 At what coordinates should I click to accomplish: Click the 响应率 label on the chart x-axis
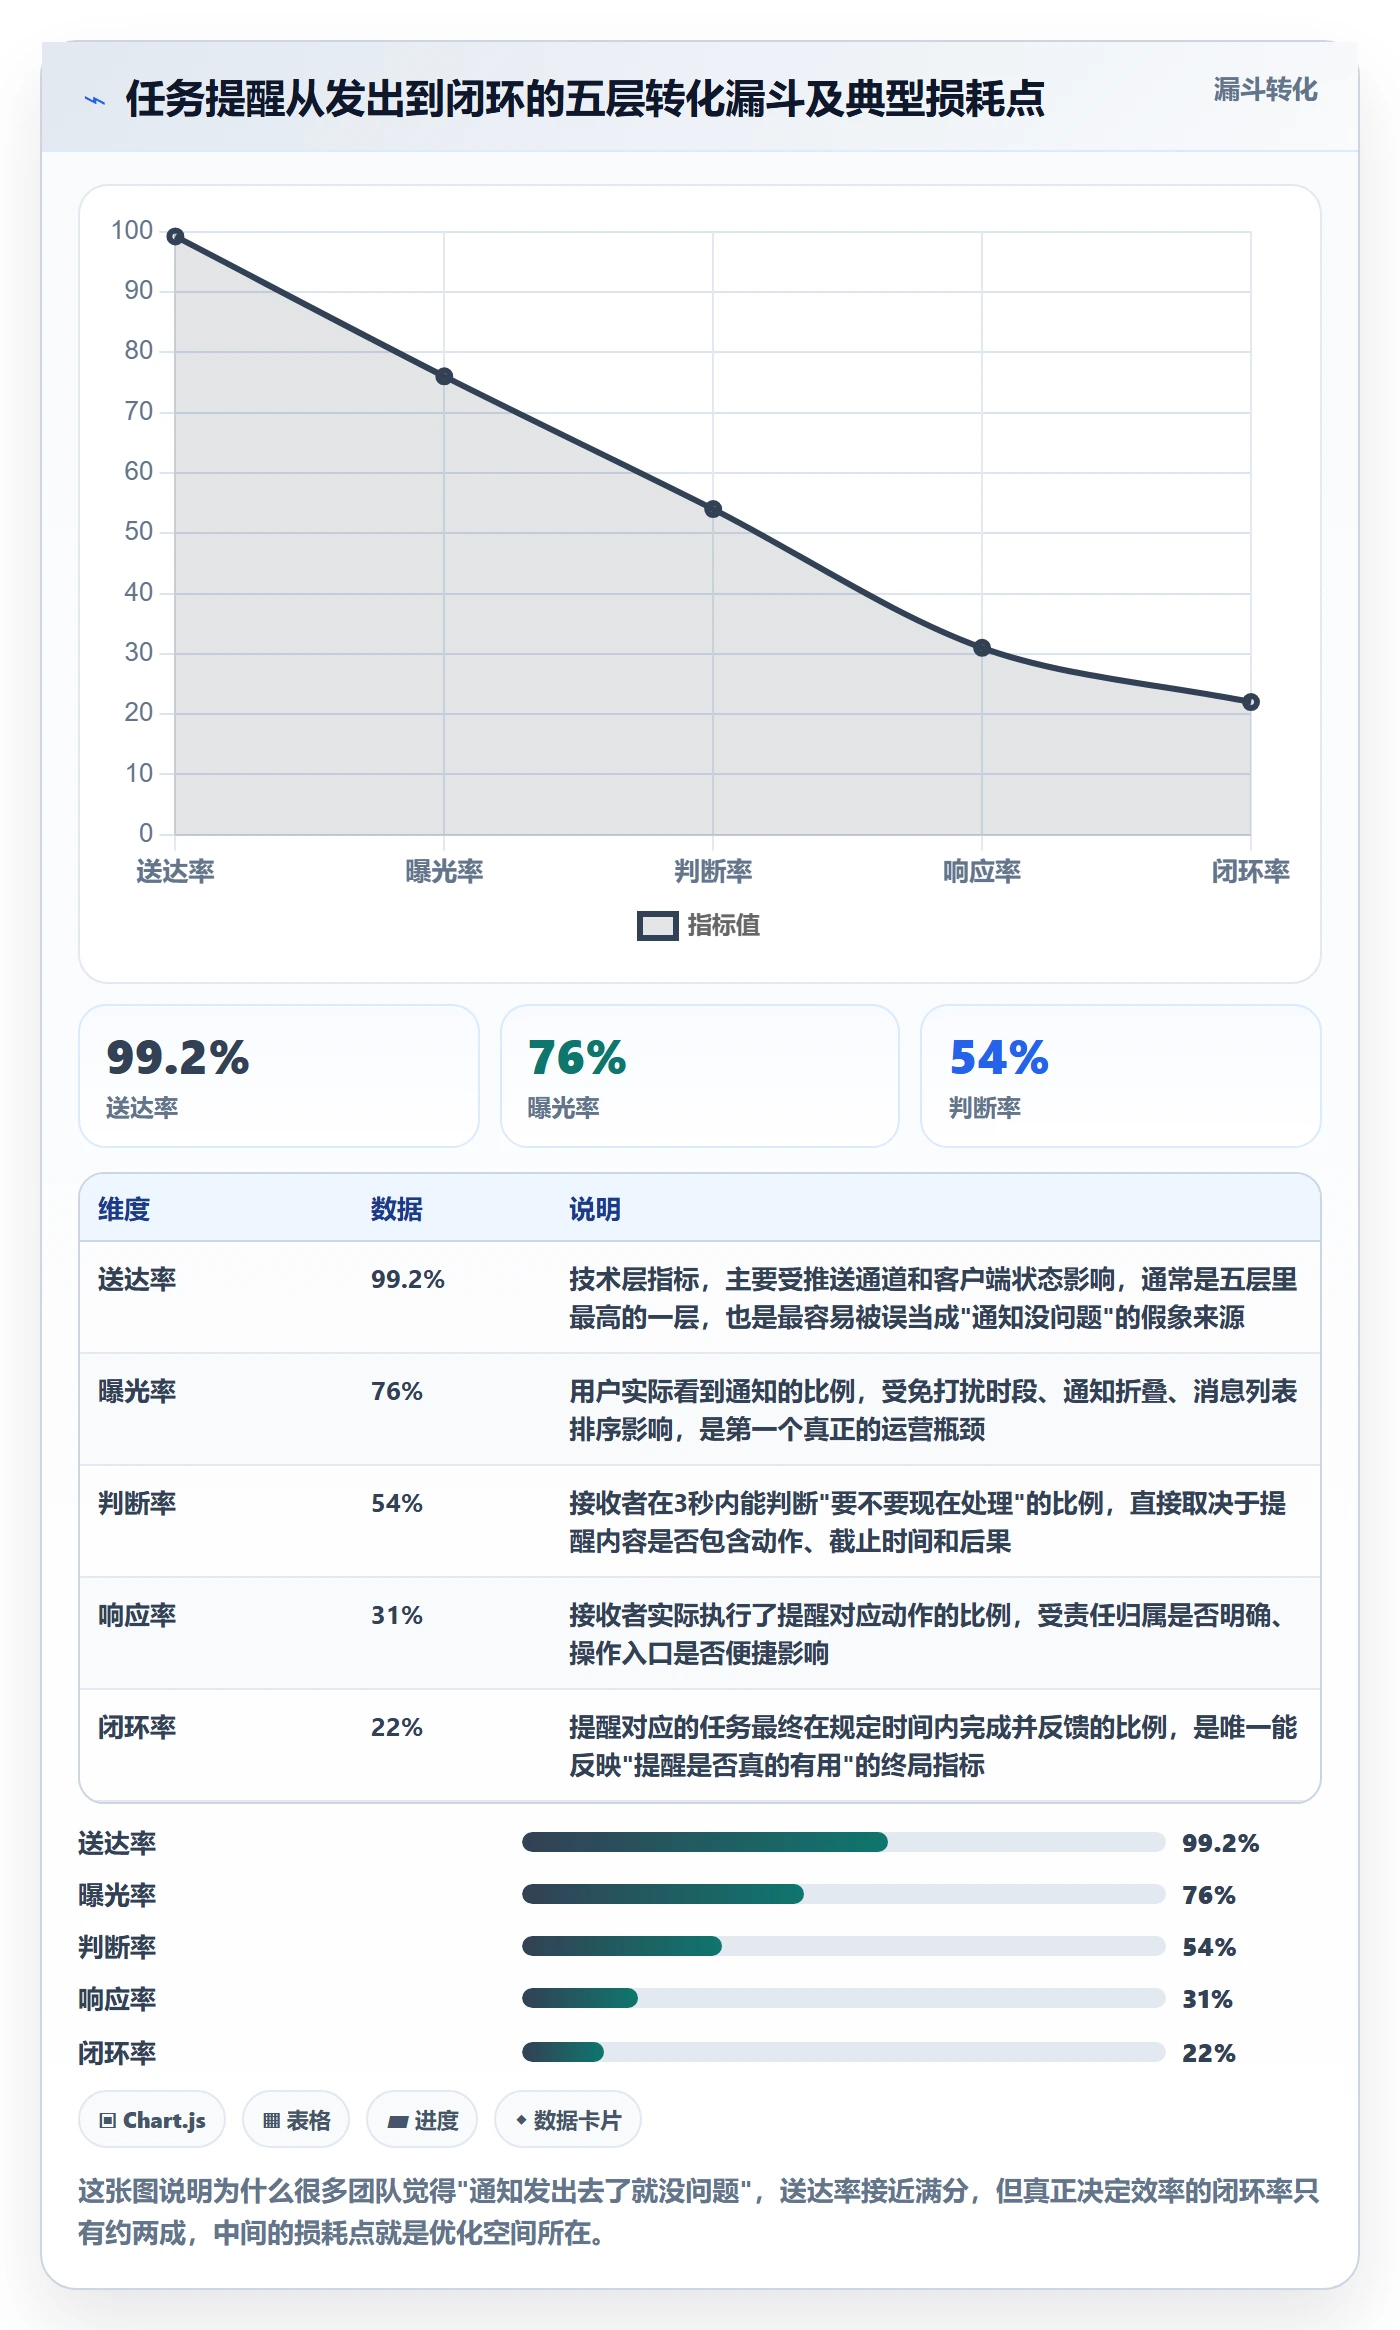point(982,871)
